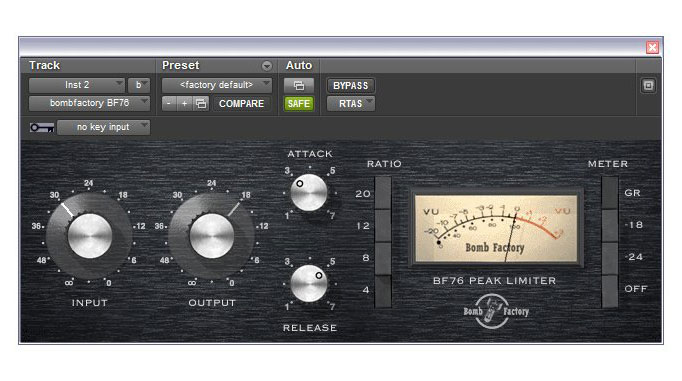Viewport: 682px width, 381px height.
Task: Open the Preset settings menu arrow
Action: (267, 66)
